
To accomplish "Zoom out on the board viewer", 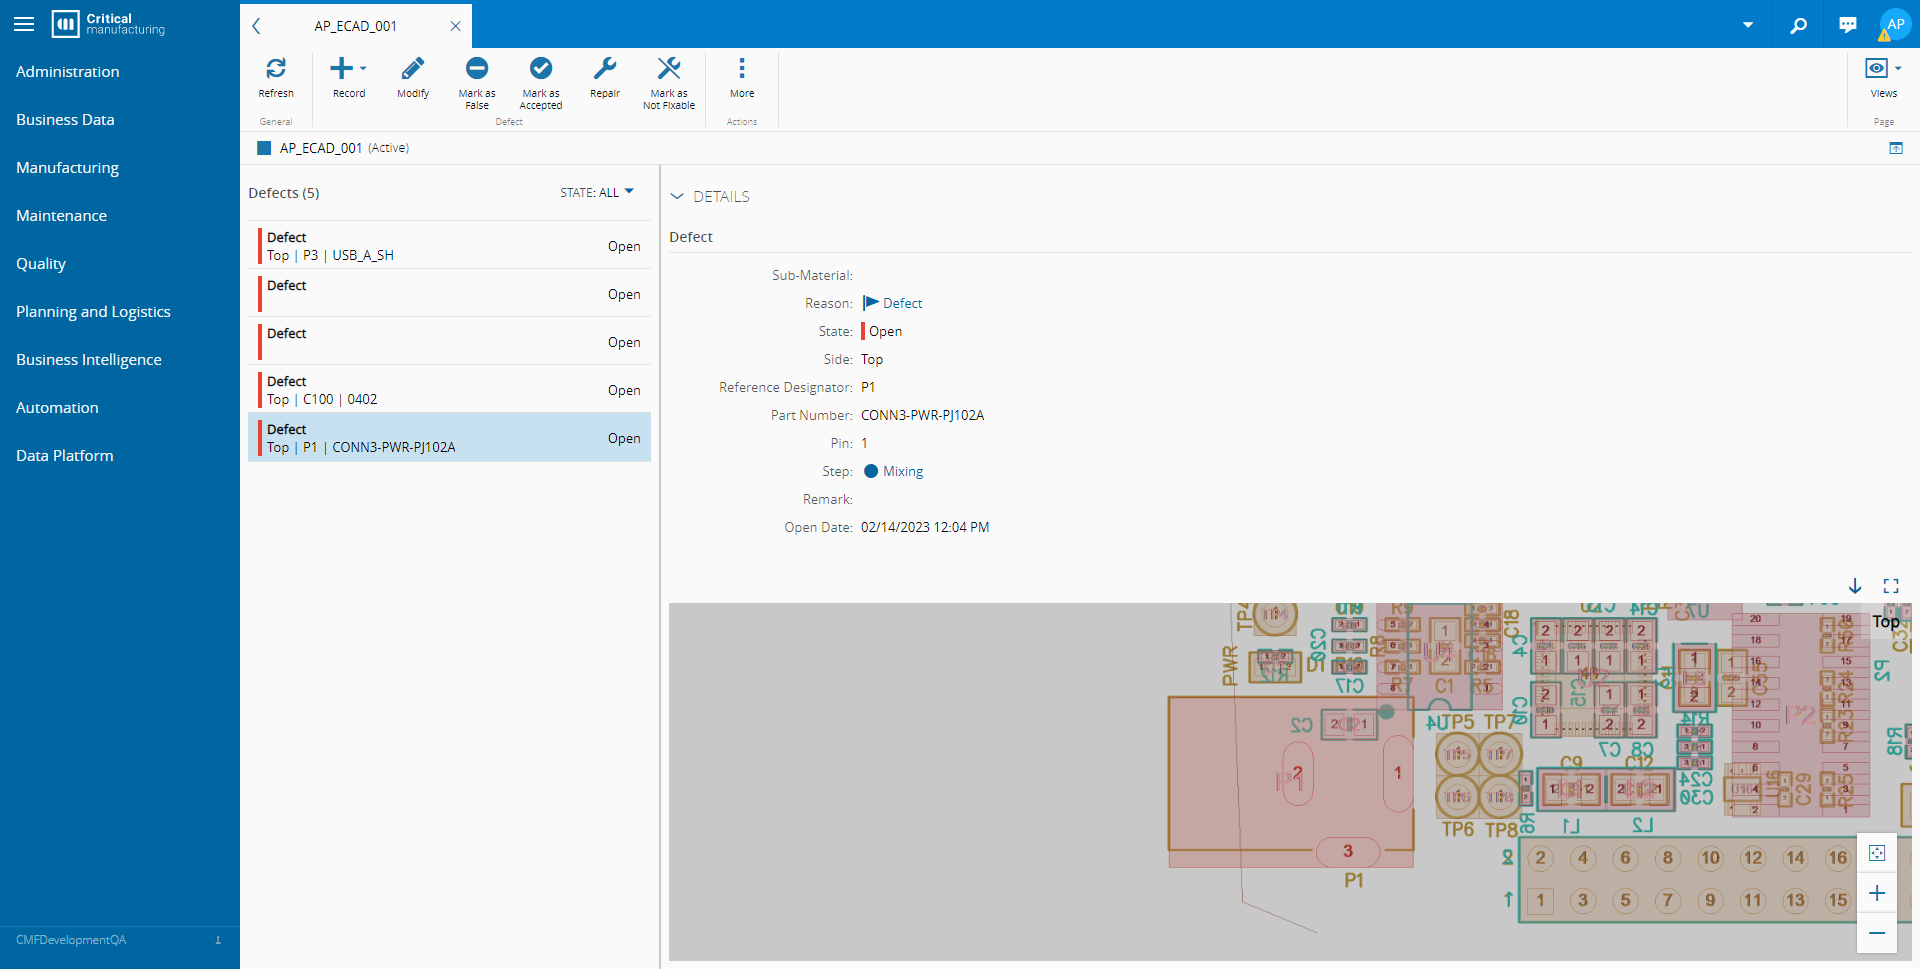I will [1876, 933].
